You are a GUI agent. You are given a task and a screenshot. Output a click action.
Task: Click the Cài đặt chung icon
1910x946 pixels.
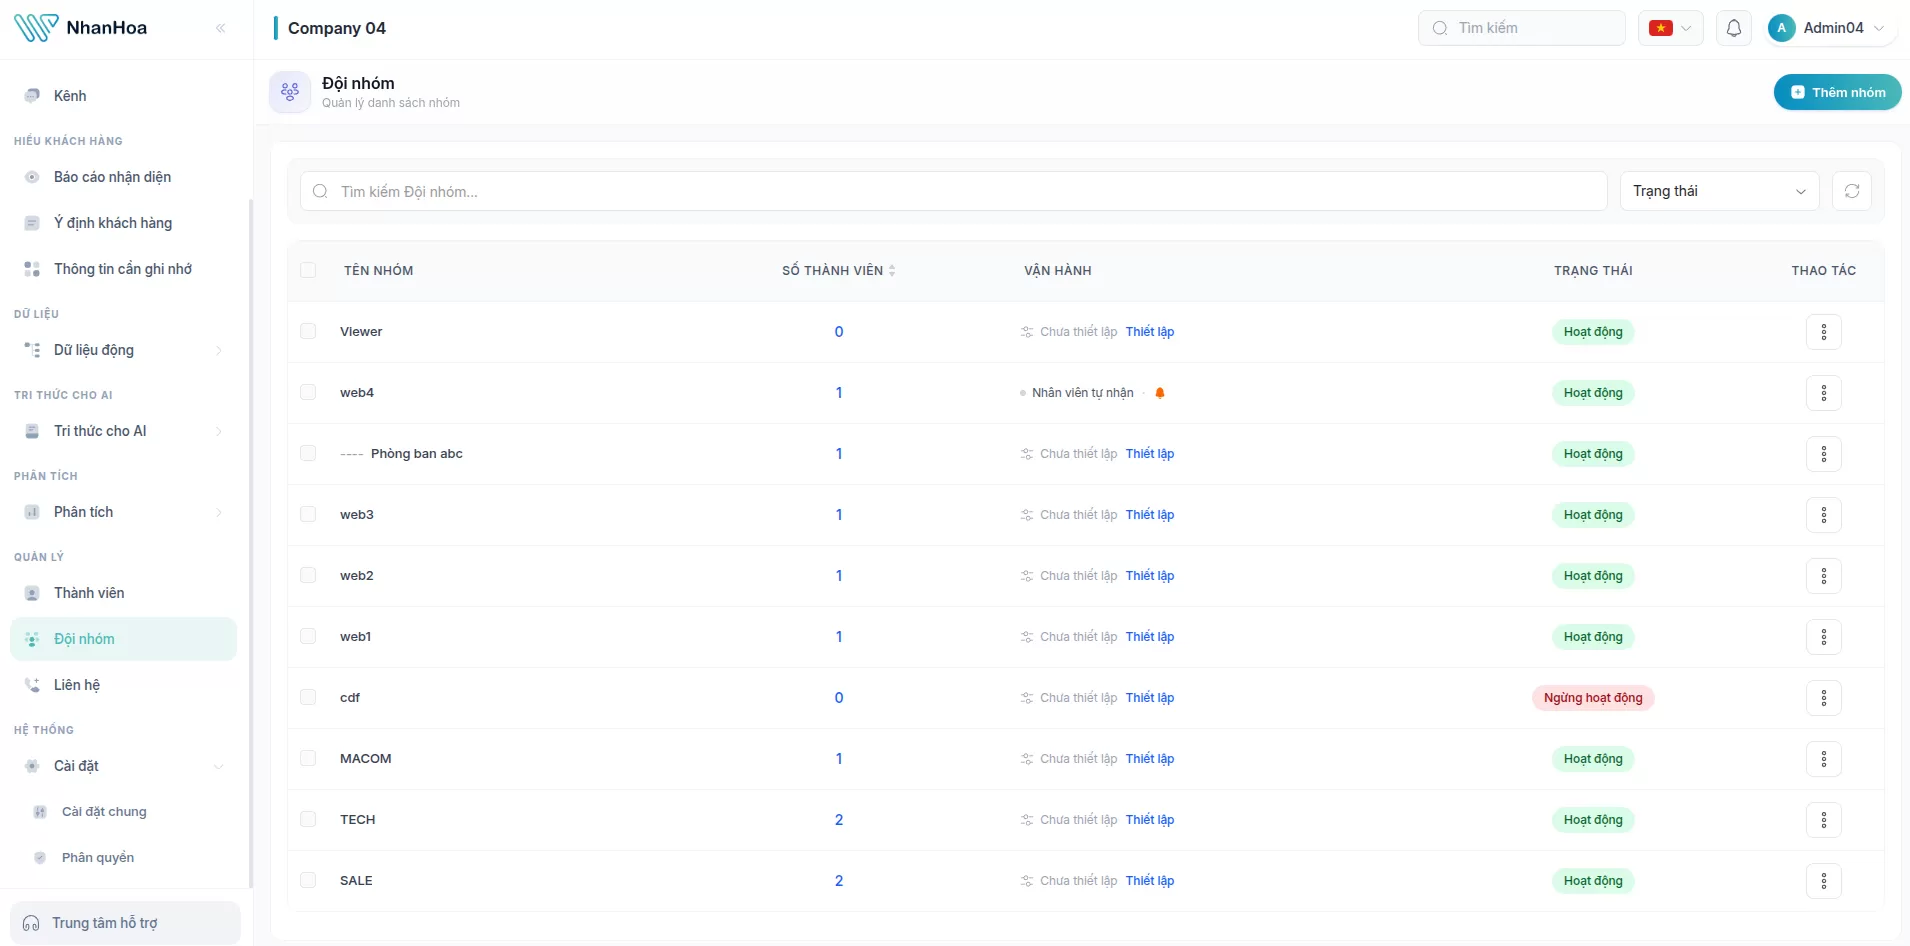click(x=40, y=812)
